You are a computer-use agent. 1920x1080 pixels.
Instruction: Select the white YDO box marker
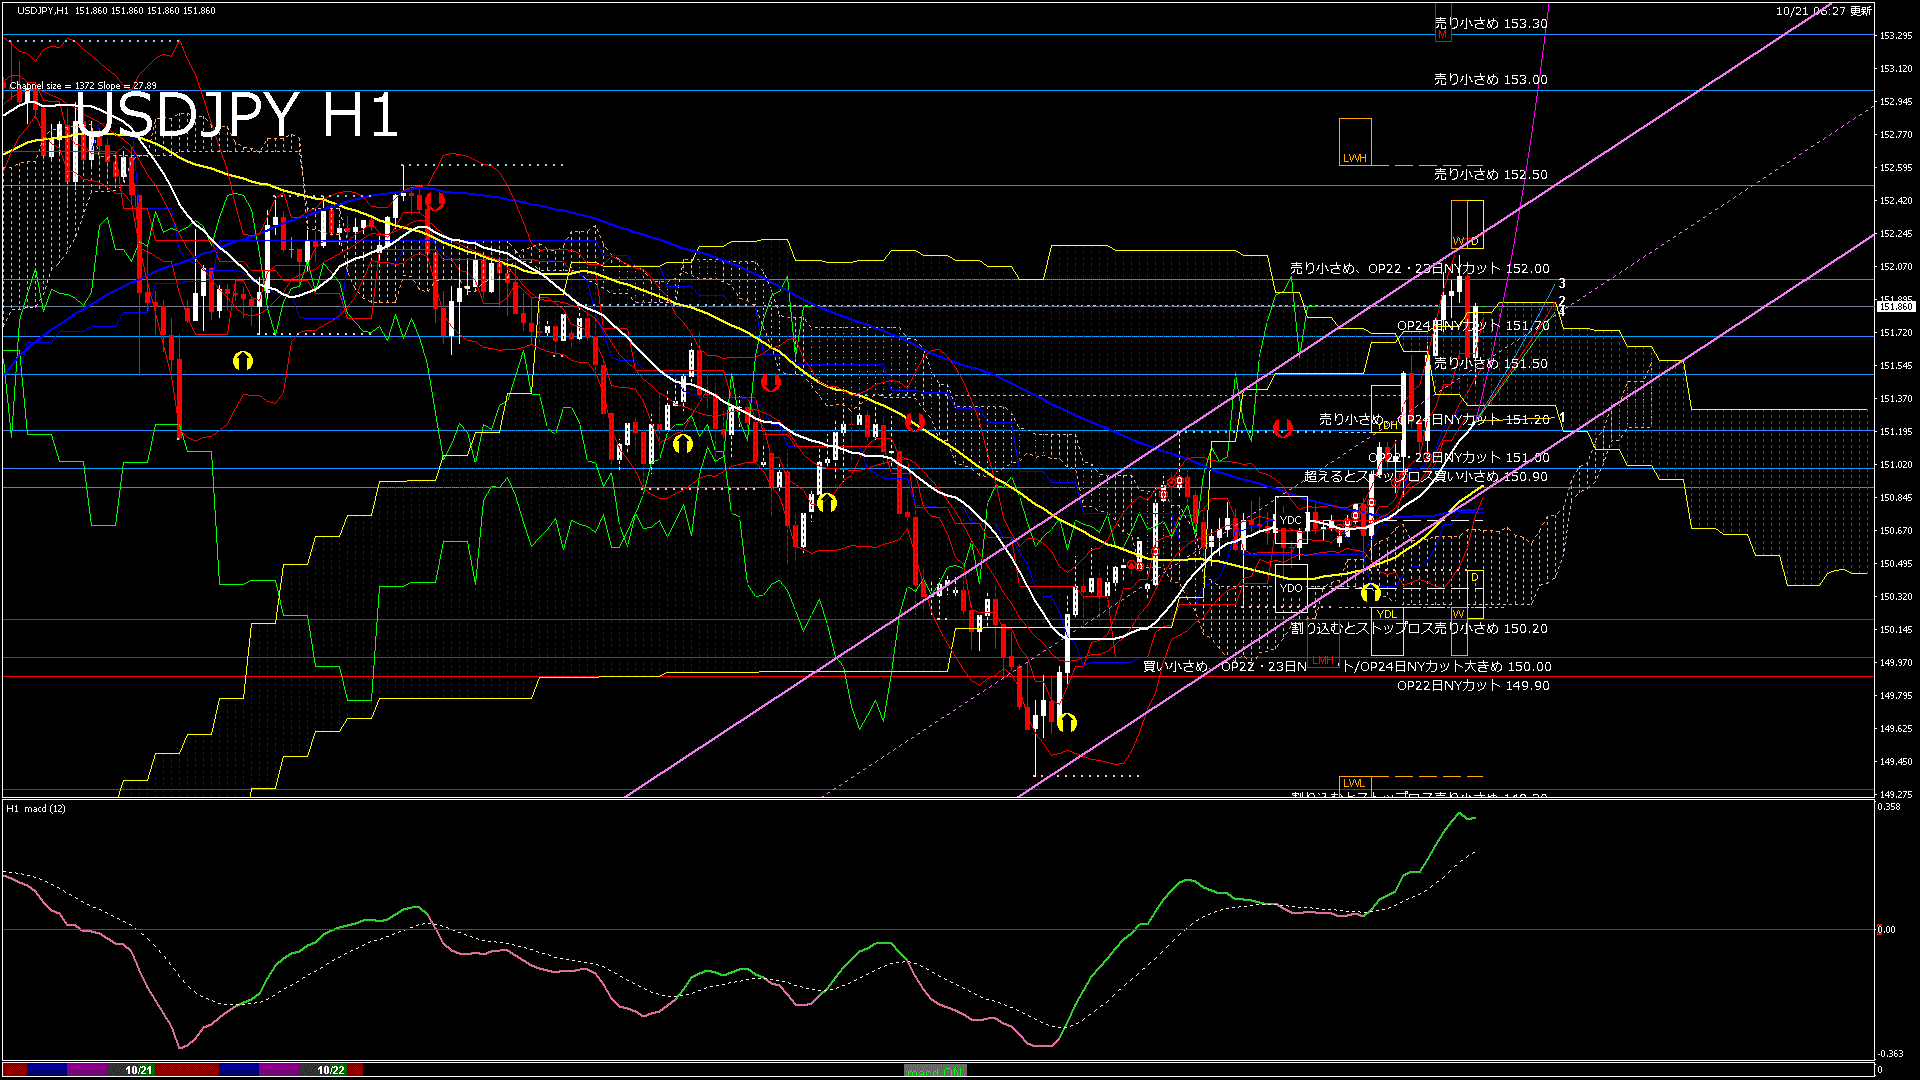1291,588
